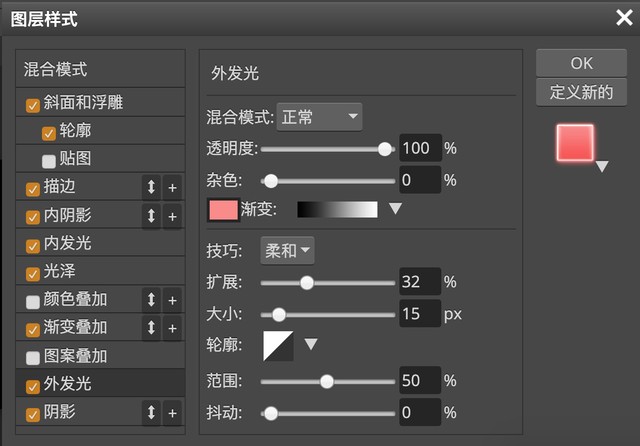
Task: Click reorder arrows next to 描边
Action: [x=152, y=188]
